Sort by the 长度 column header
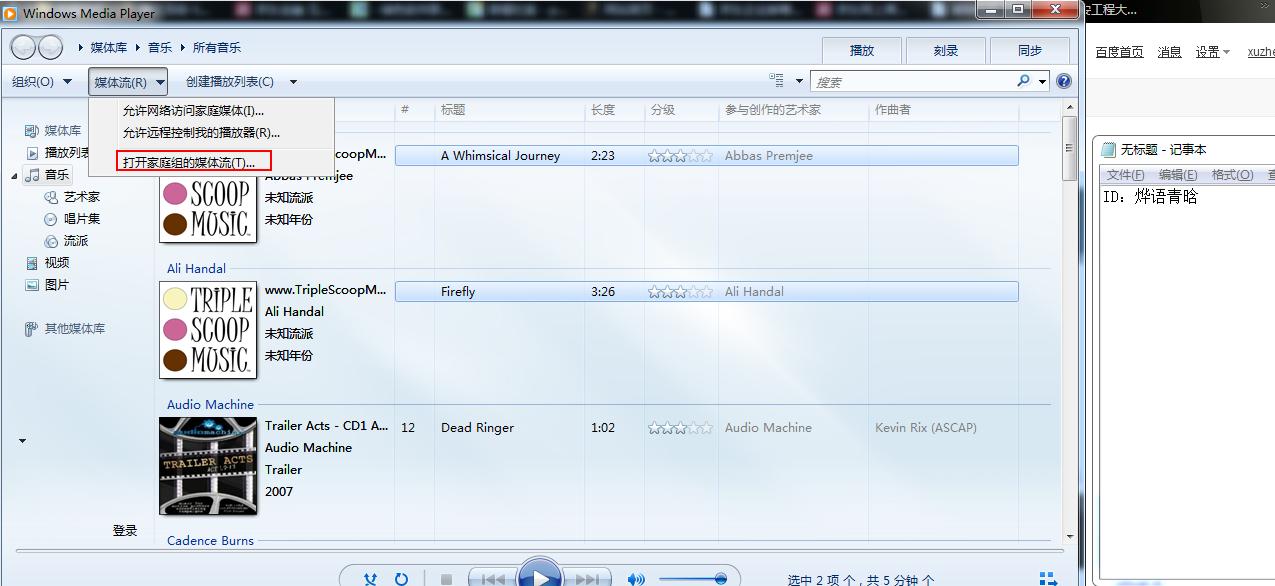 click(x=602, y=110)
